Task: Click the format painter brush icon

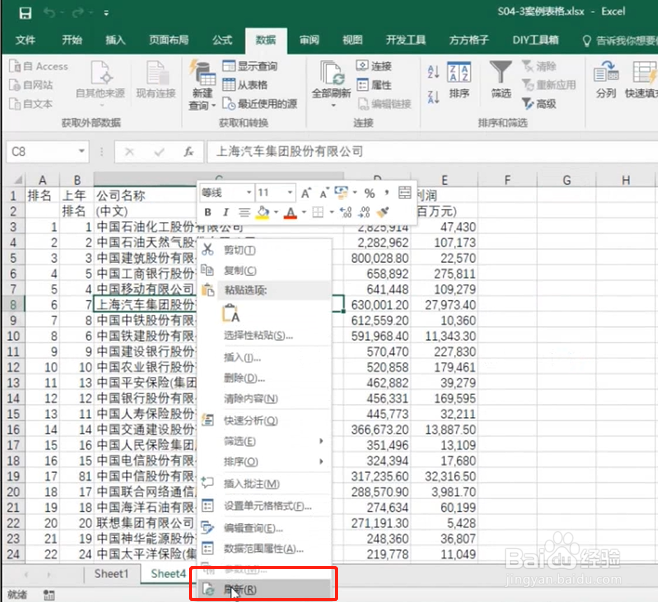Action: pos(383,212)
